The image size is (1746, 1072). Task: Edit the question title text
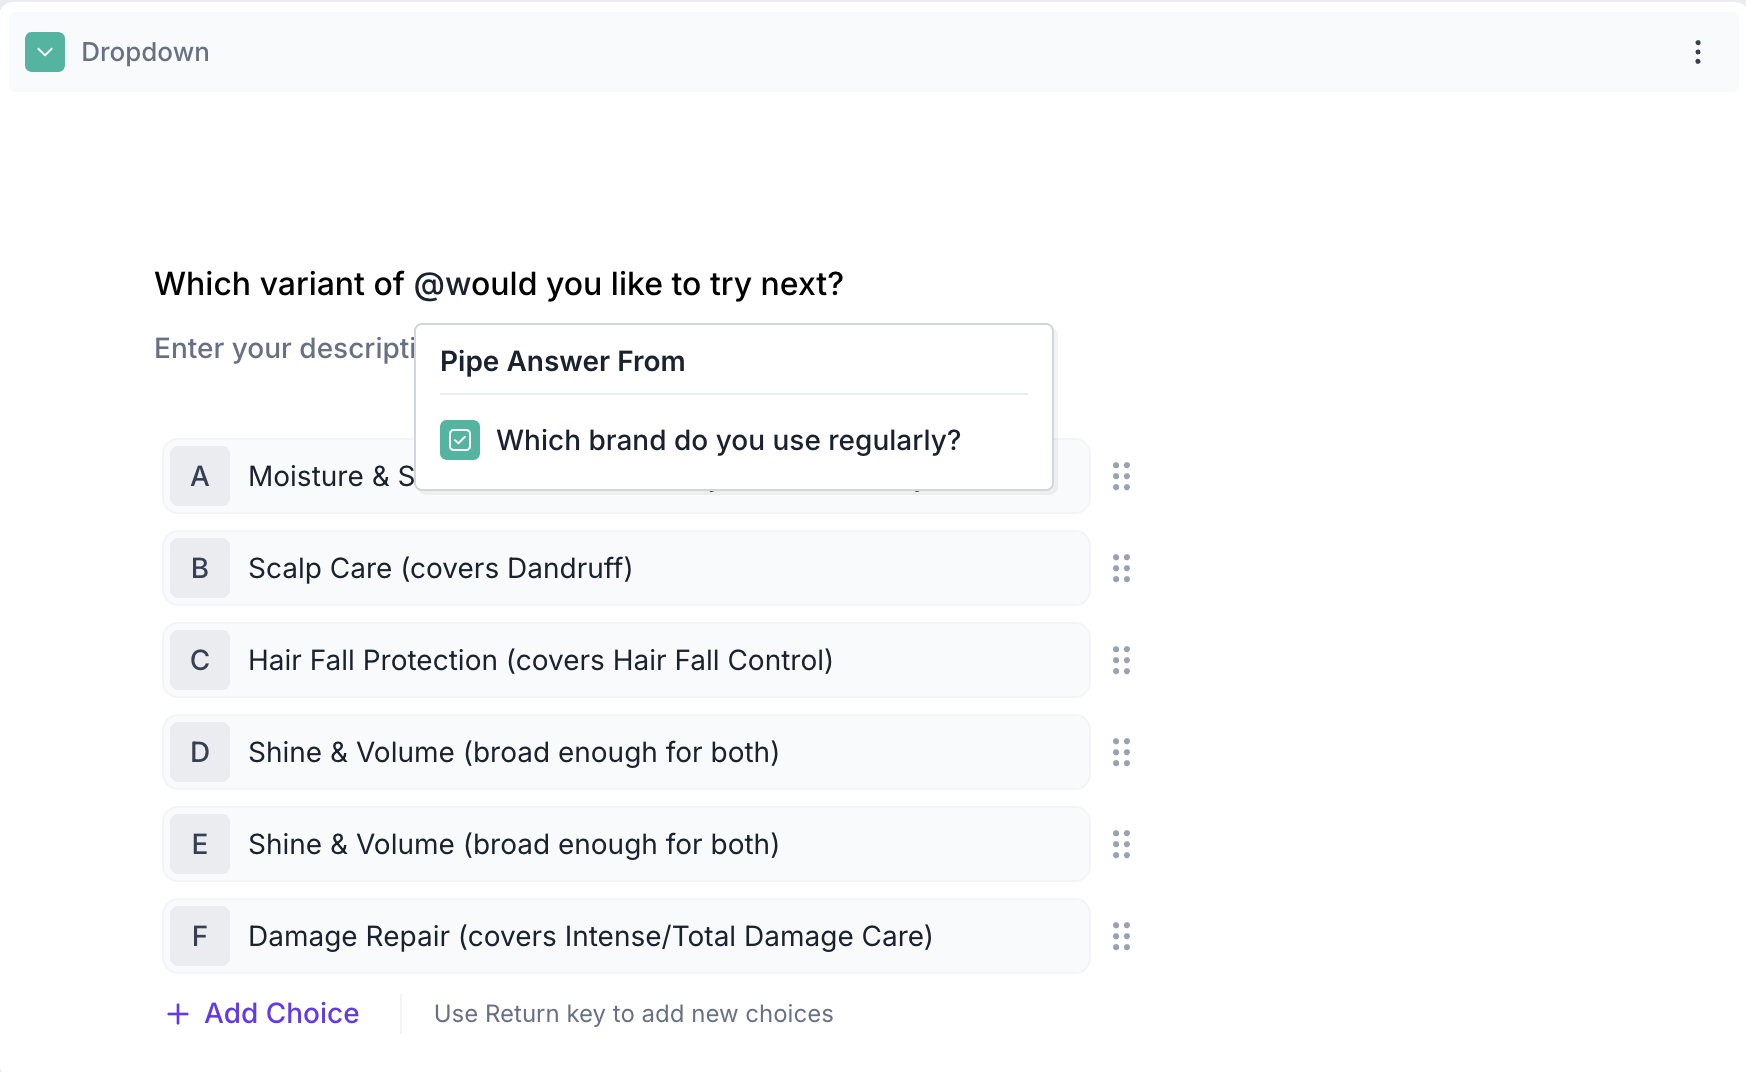pyautogui.click(x=498, y=284)
